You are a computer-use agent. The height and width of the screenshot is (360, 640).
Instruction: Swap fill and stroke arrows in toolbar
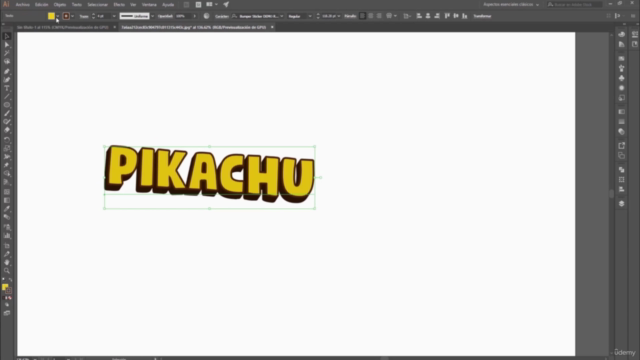point(10,280)
